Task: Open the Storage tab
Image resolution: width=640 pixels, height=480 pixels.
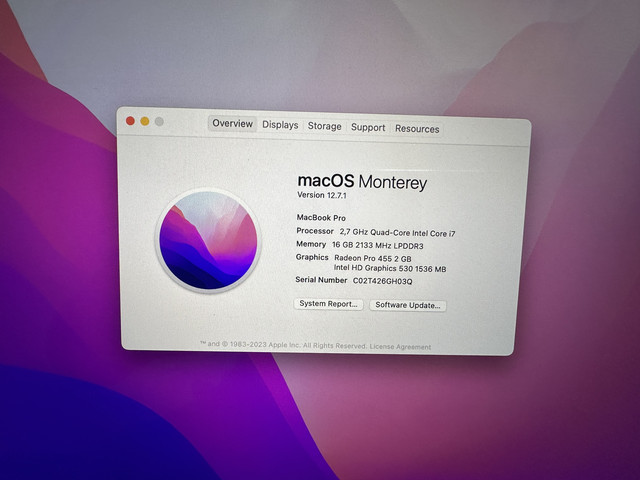Action: (324, 126)
